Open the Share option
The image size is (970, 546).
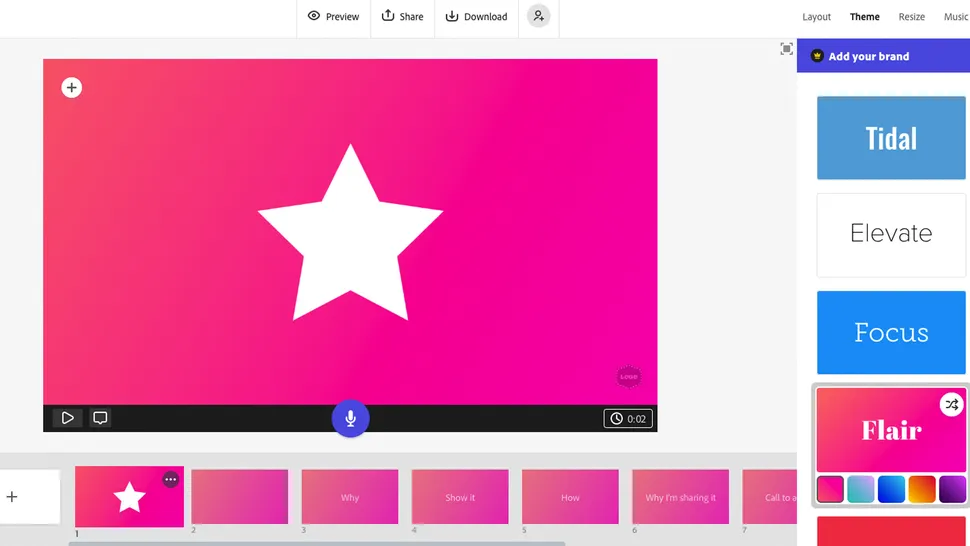[x=402, y=17]
